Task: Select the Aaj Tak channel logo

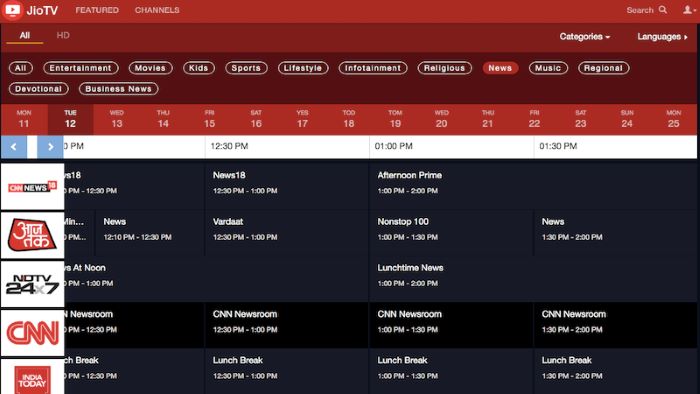Action: point(32,235)
